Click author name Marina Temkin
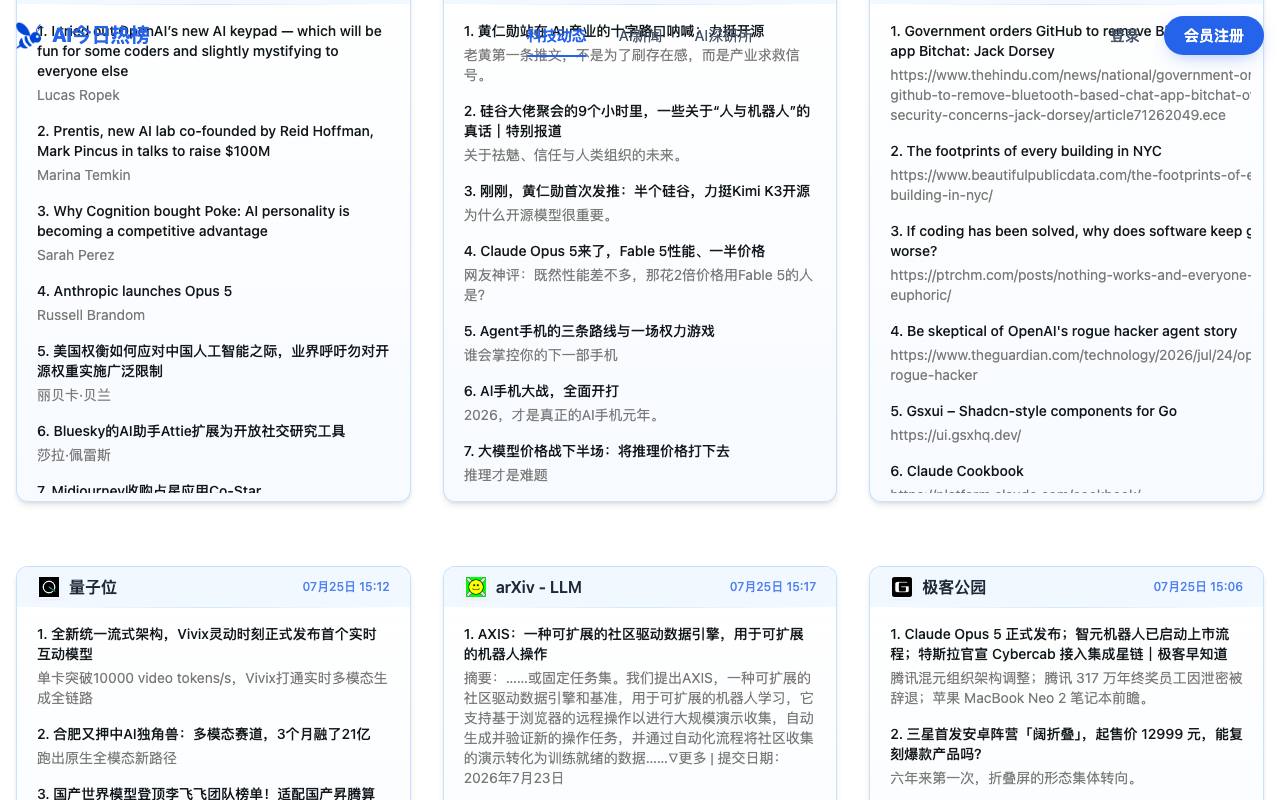Viewport: 1280px width, 800px height. click(84, 175)
